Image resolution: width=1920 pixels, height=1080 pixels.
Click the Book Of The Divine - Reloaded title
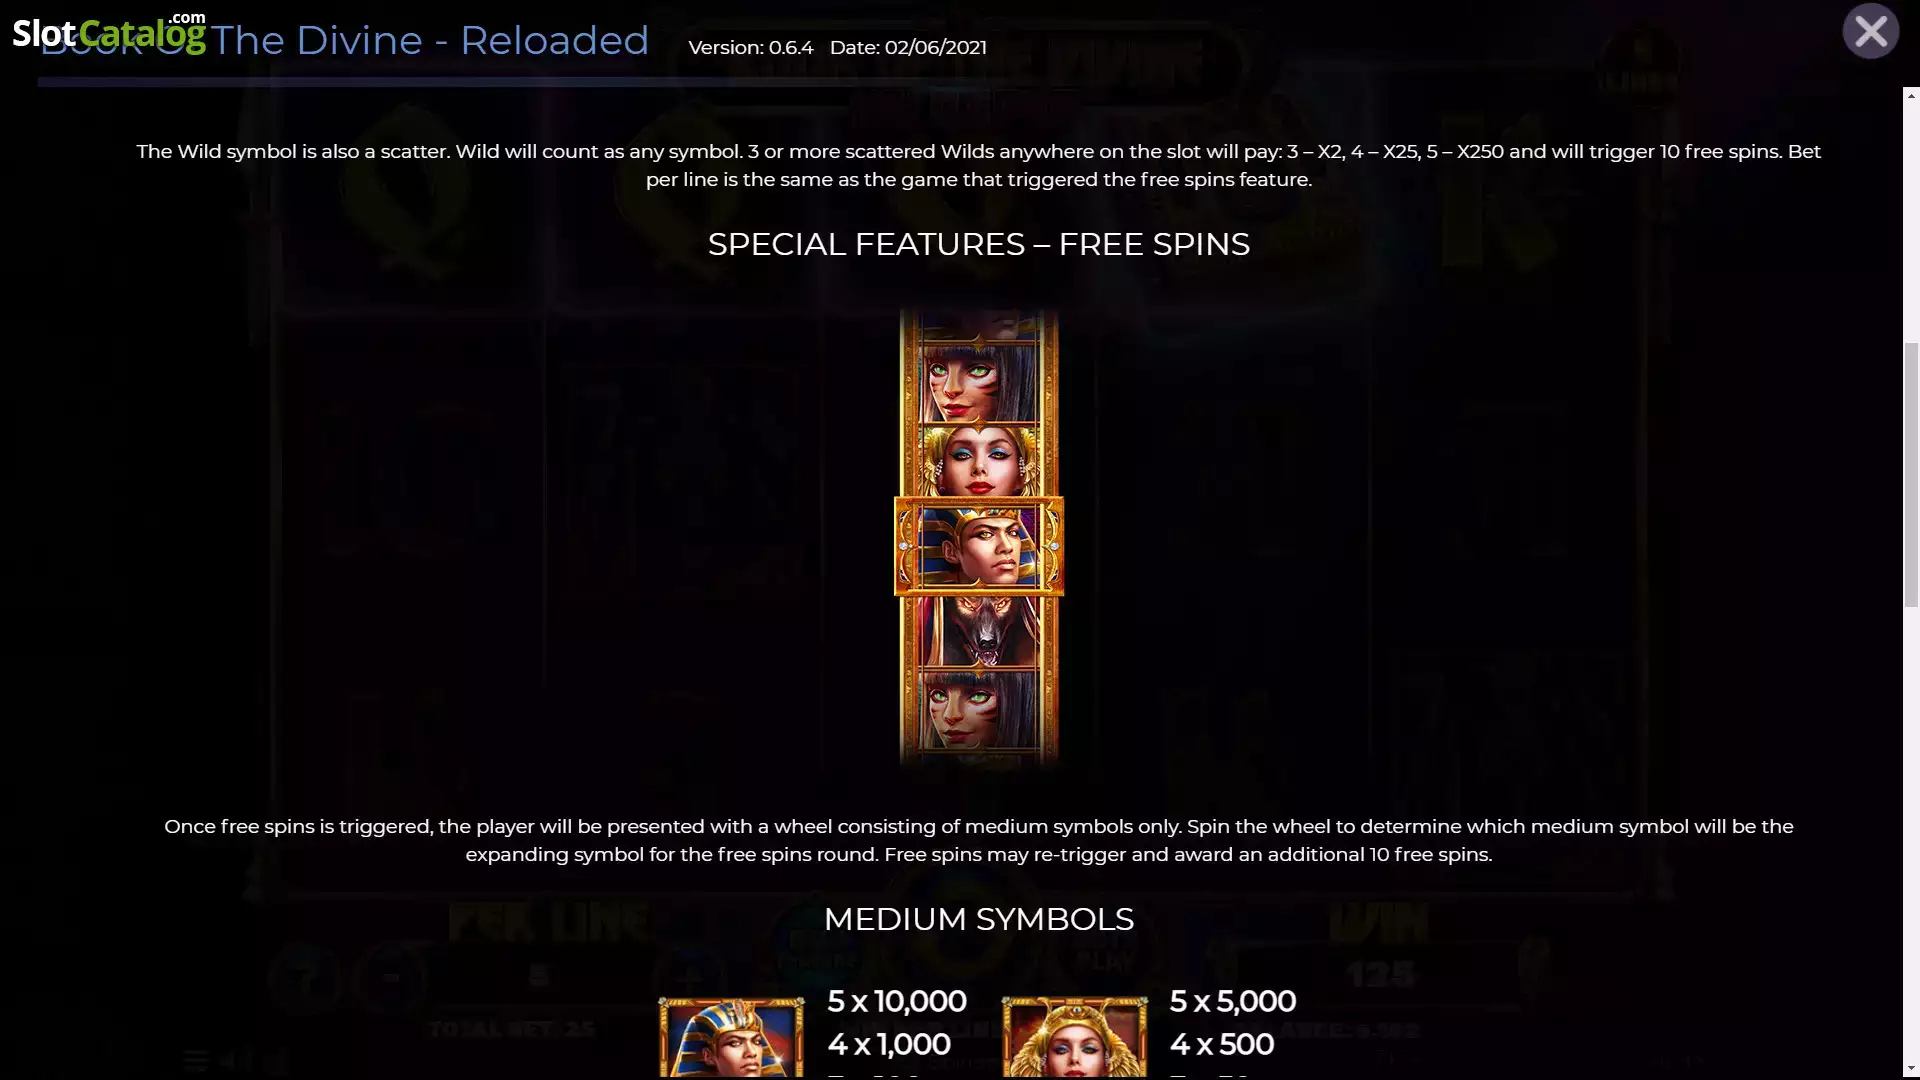click(345, 40)
